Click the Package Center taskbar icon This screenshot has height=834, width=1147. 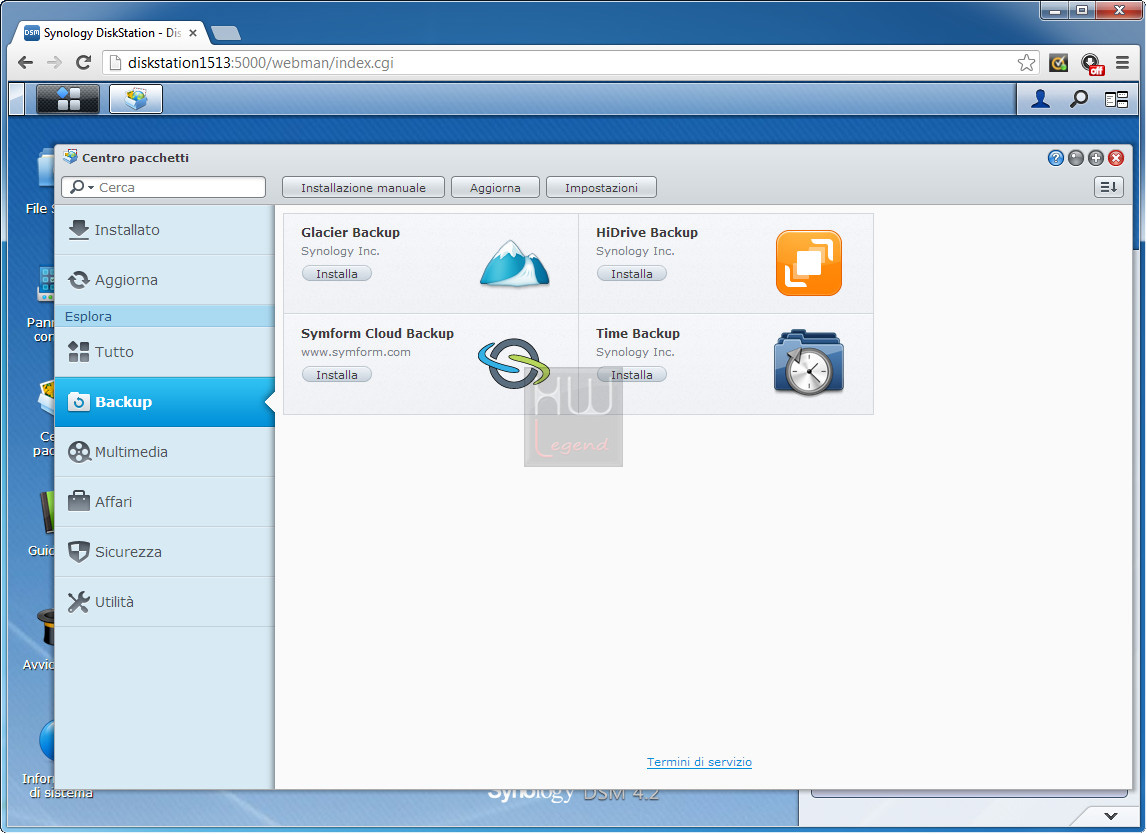(x=136, y=99)
